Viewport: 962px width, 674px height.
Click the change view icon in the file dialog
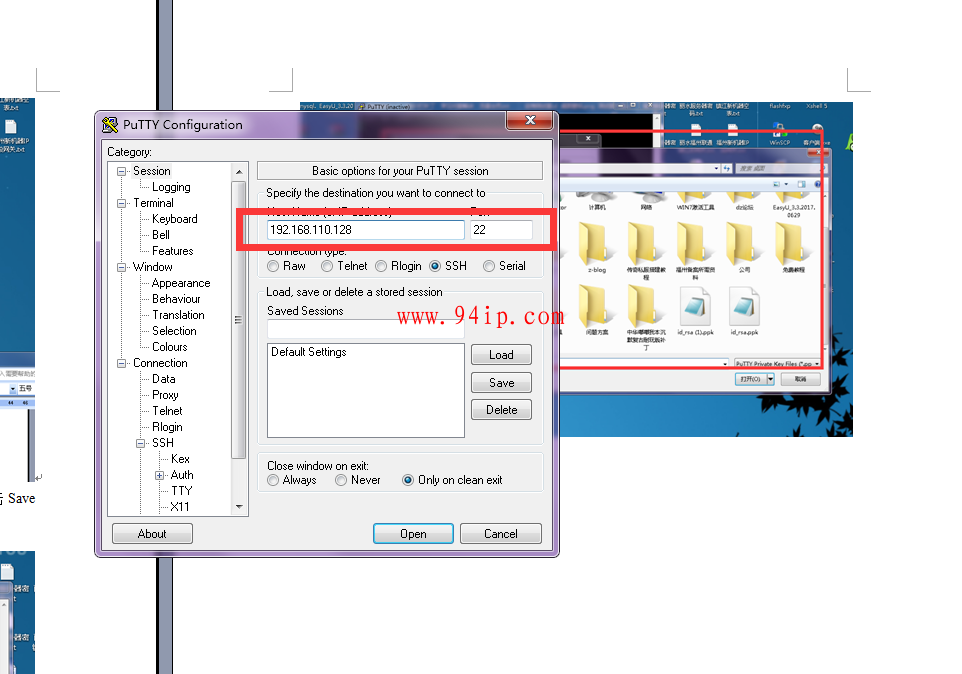coord(777,184)
